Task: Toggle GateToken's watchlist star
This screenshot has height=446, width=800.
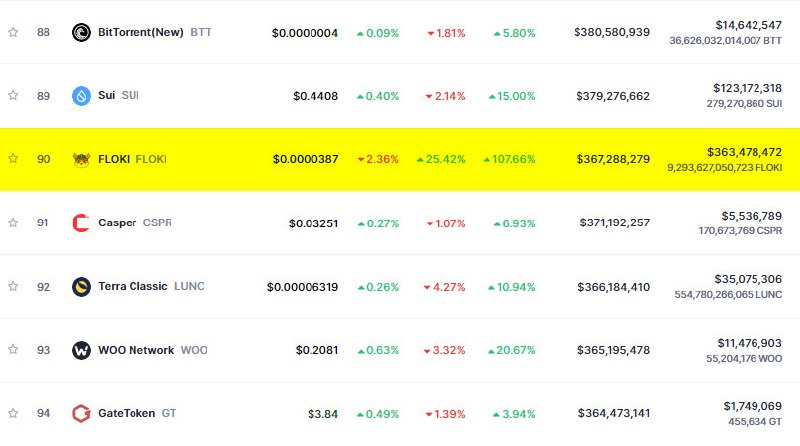Action: coord(13,413)
